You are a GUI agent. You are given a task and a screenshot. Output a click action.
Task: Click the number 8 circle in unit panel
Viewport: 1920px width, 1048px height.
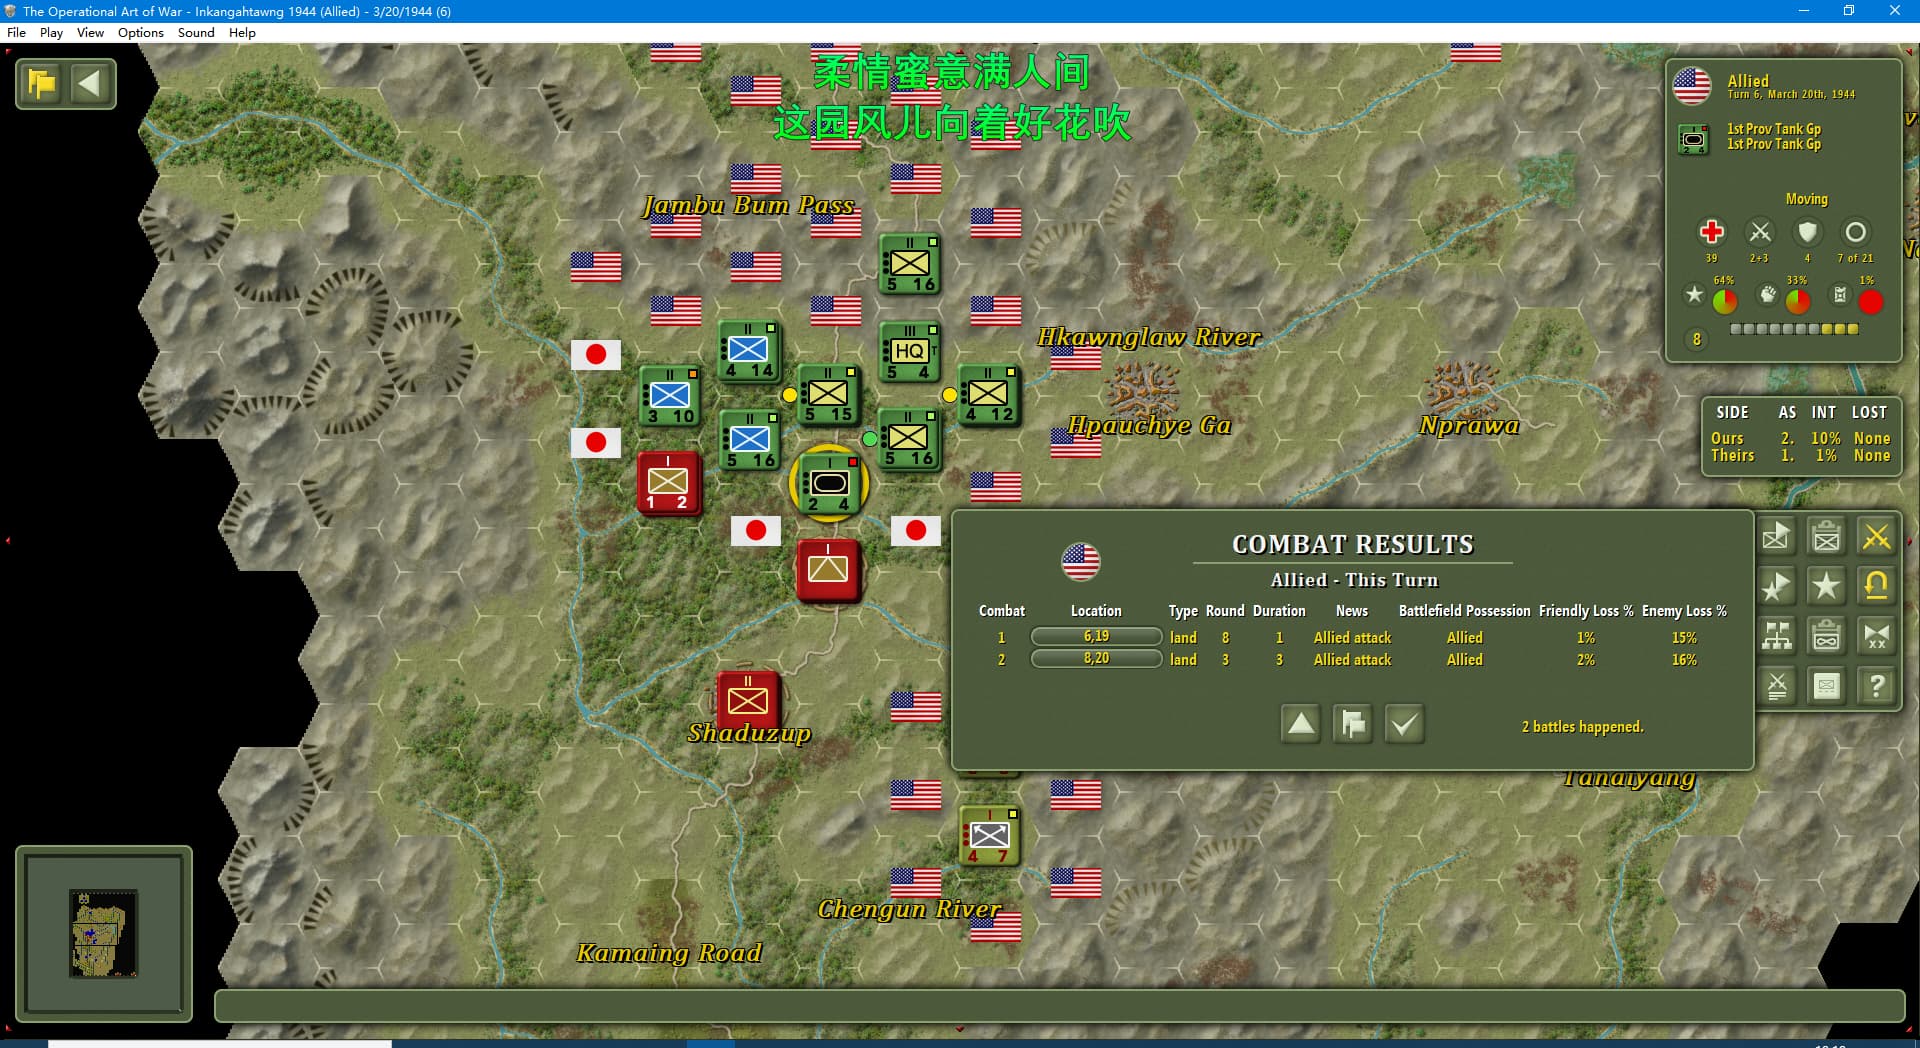(x=1696, y=339)
